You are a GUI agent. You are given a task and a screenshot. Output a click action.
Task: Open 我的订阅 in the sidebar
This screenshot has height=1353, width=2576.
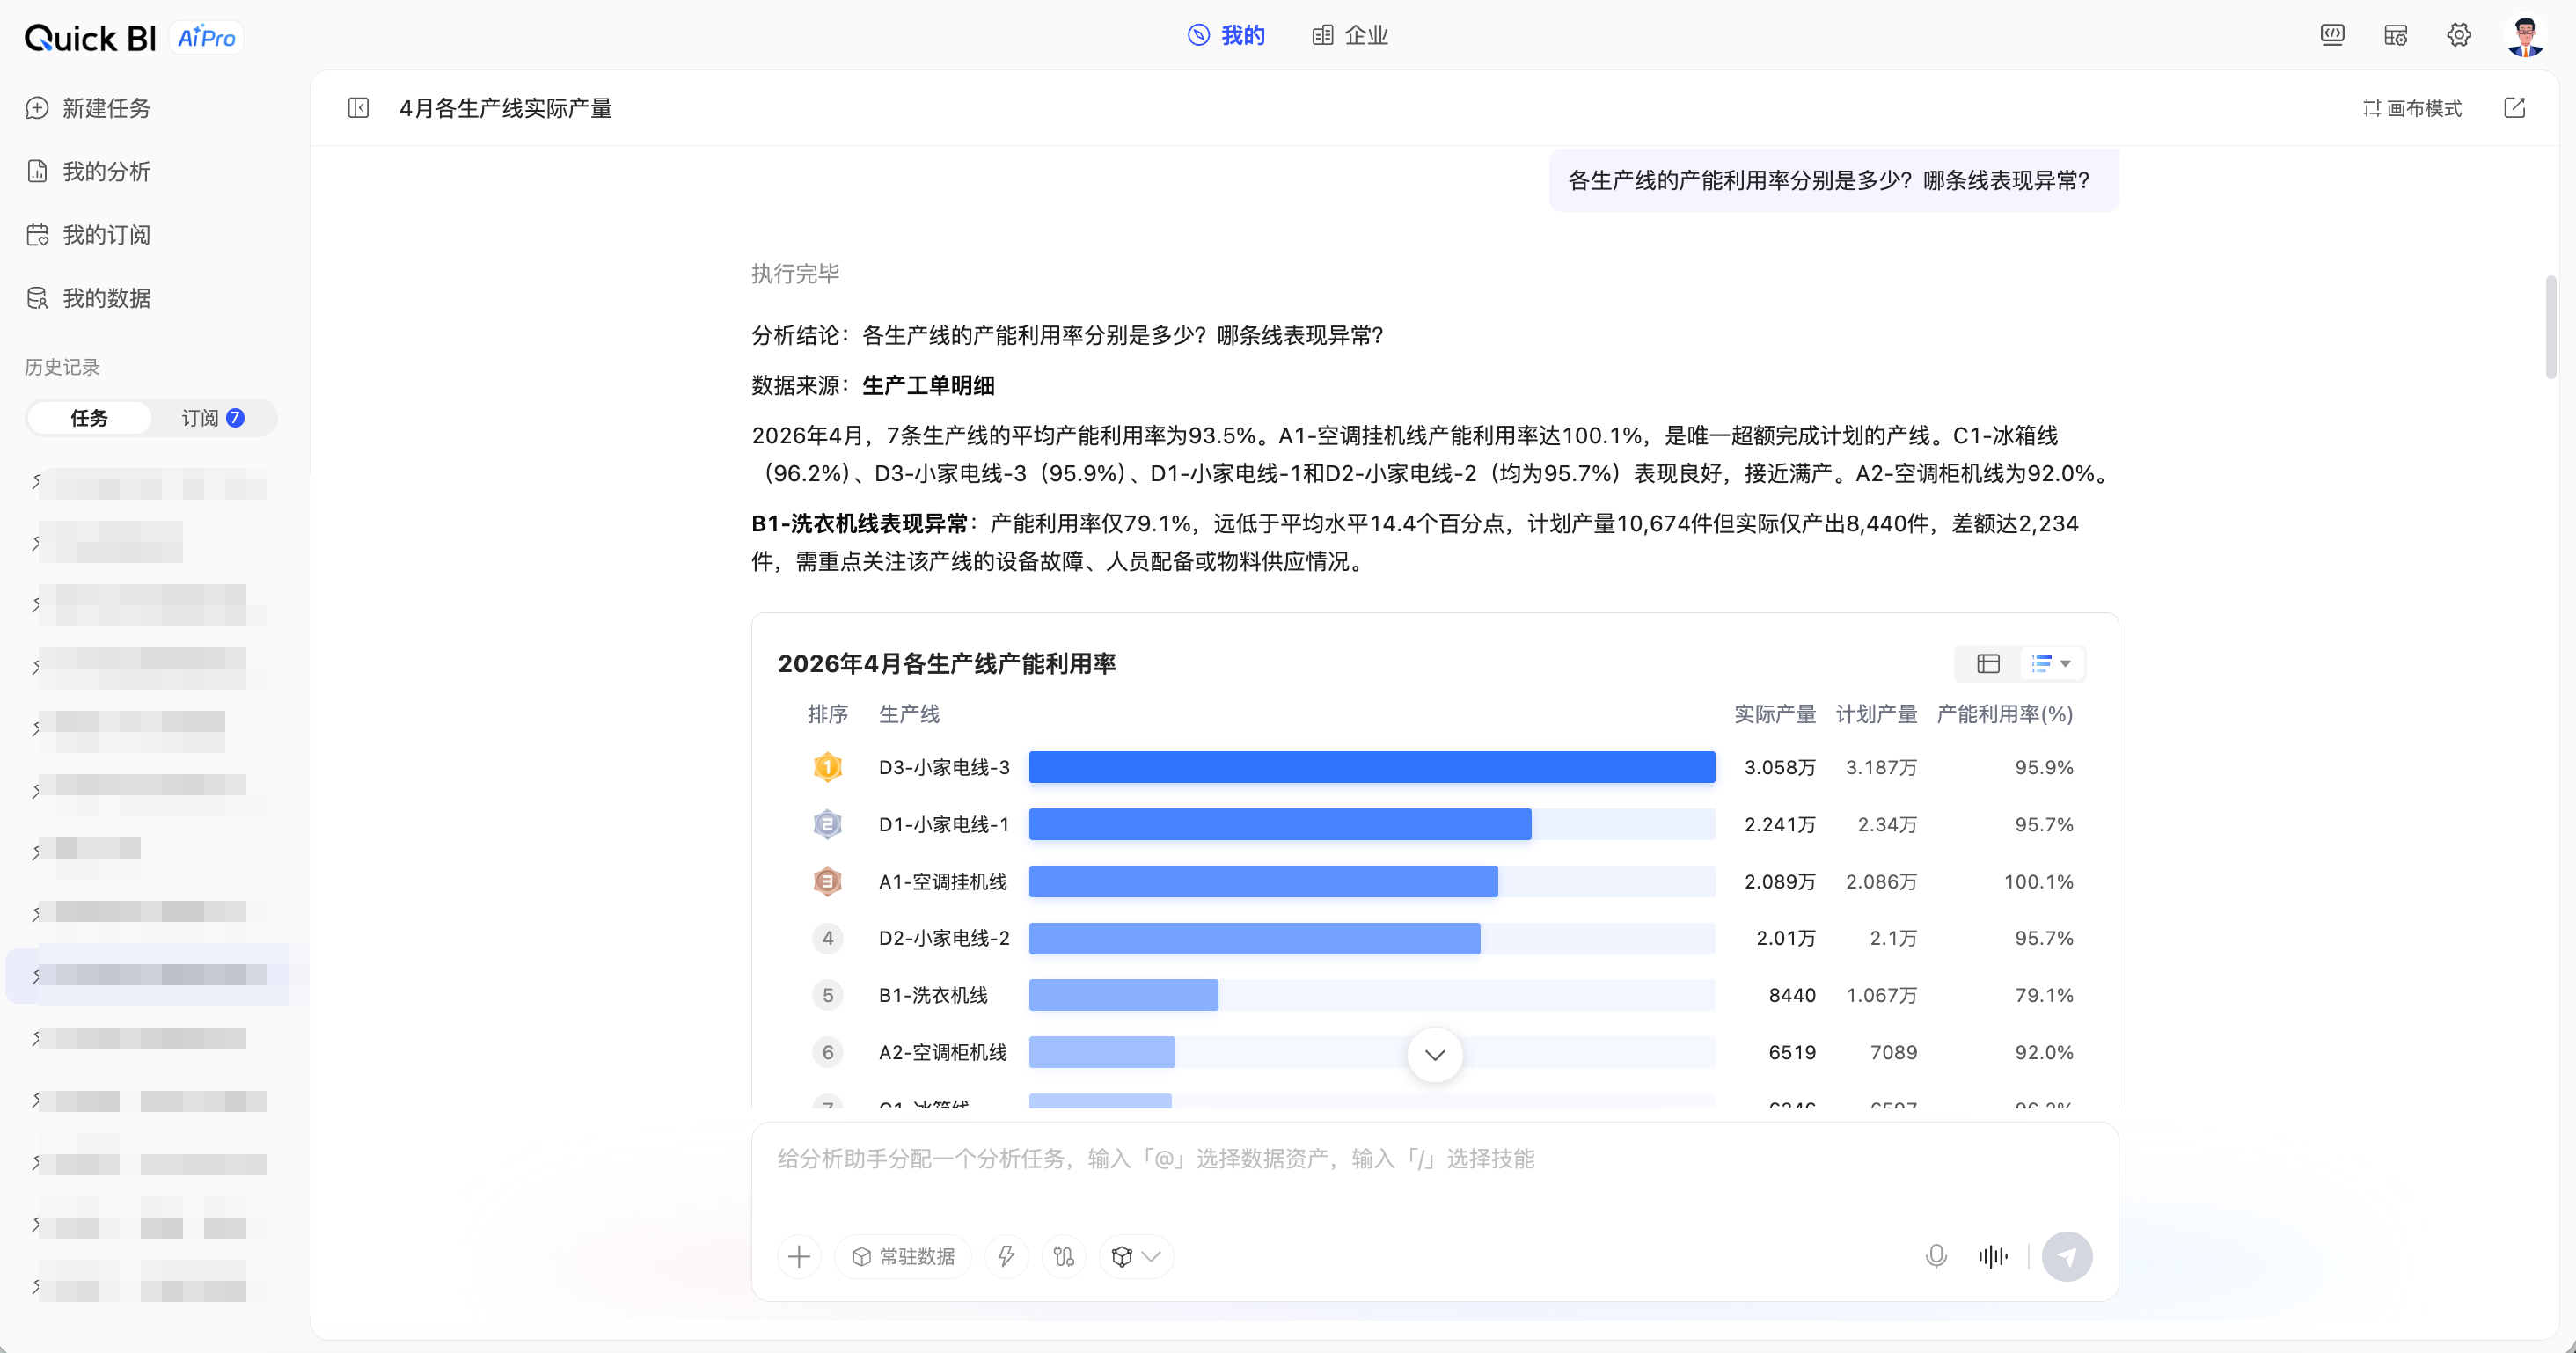pos(88,235)
